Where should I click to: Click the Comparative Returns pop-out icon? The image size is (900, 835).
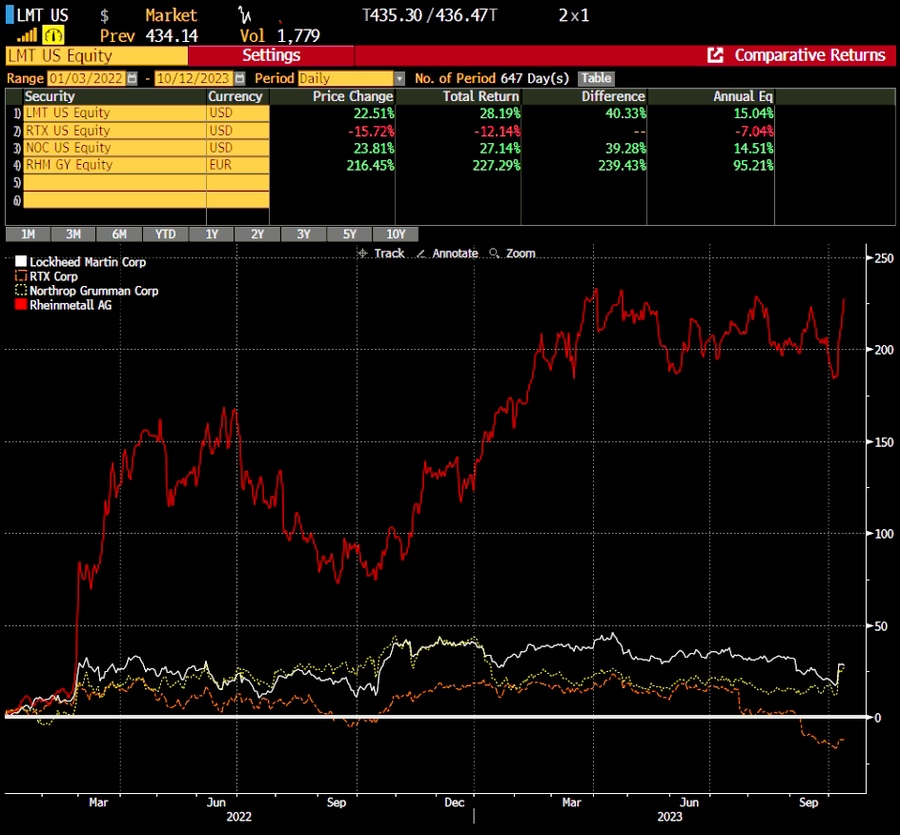point(715,55)
